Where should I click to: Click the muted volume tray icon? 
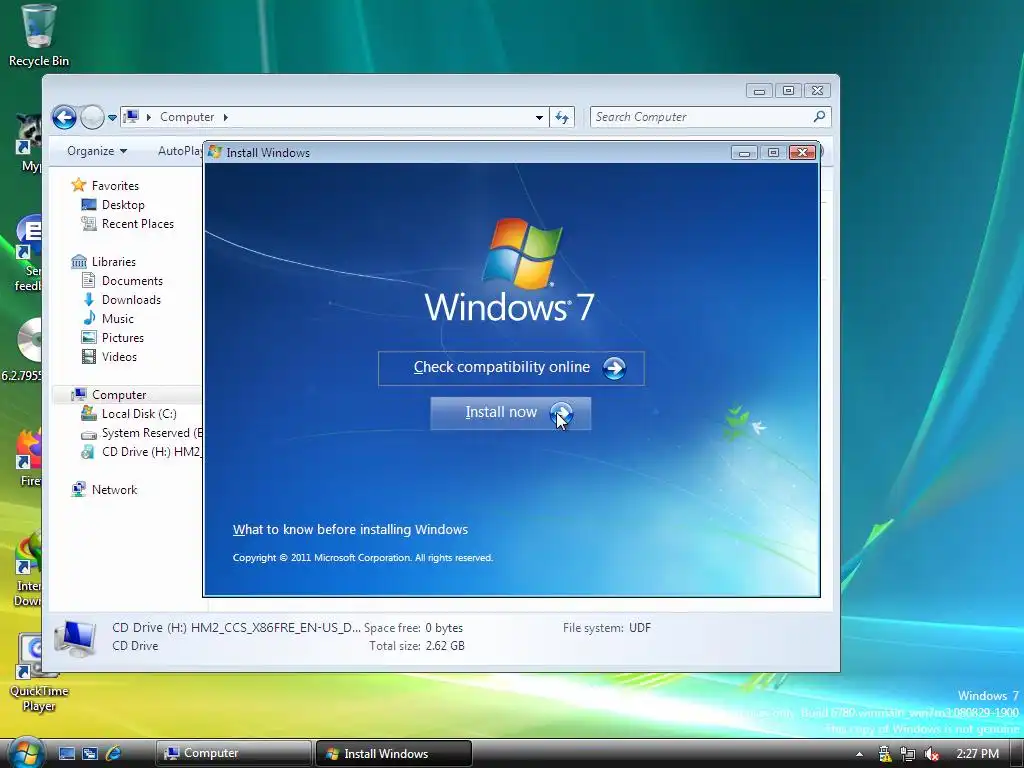pos(932,754)
